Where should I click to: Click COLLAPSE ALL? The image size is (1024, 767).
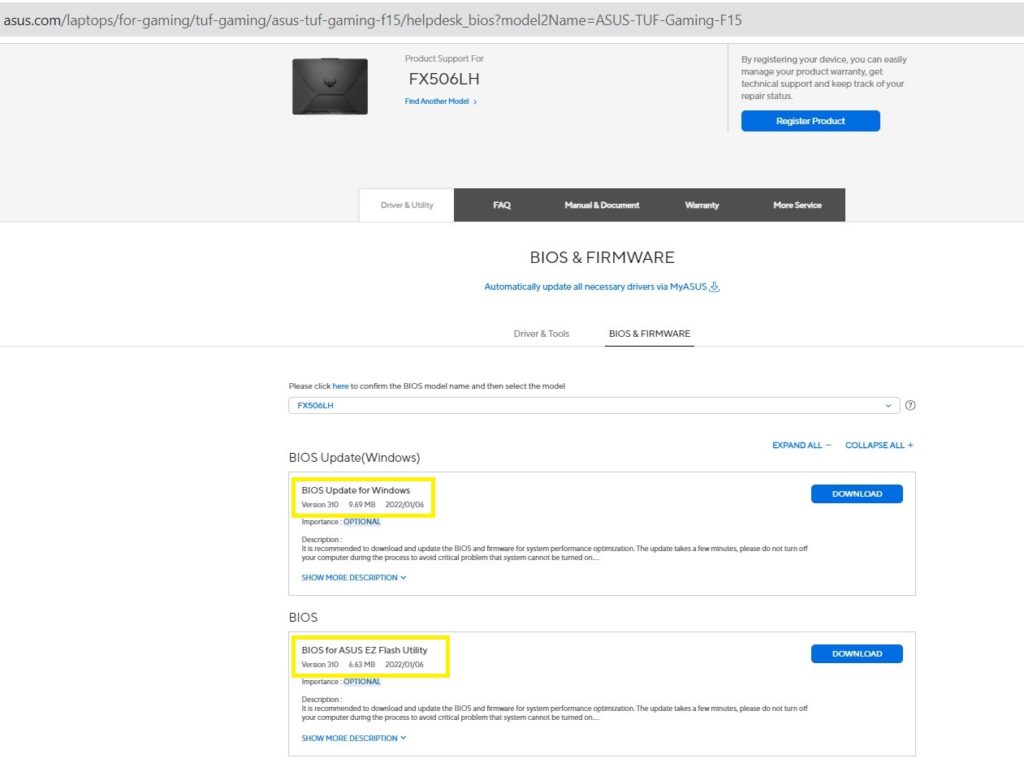pos(878,446)
